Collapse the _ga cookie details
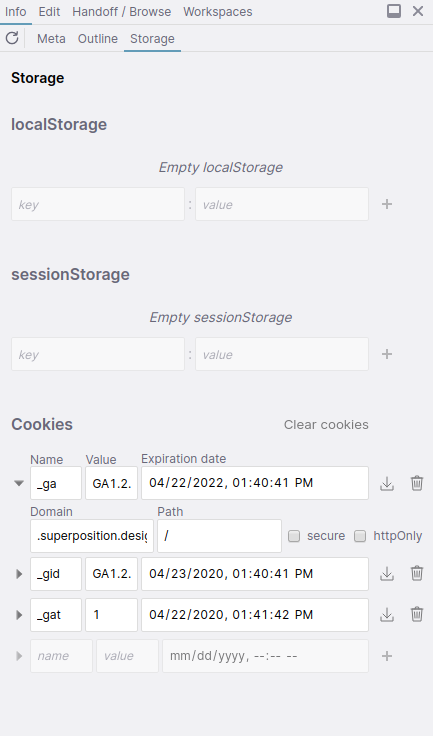 [19, 483]
